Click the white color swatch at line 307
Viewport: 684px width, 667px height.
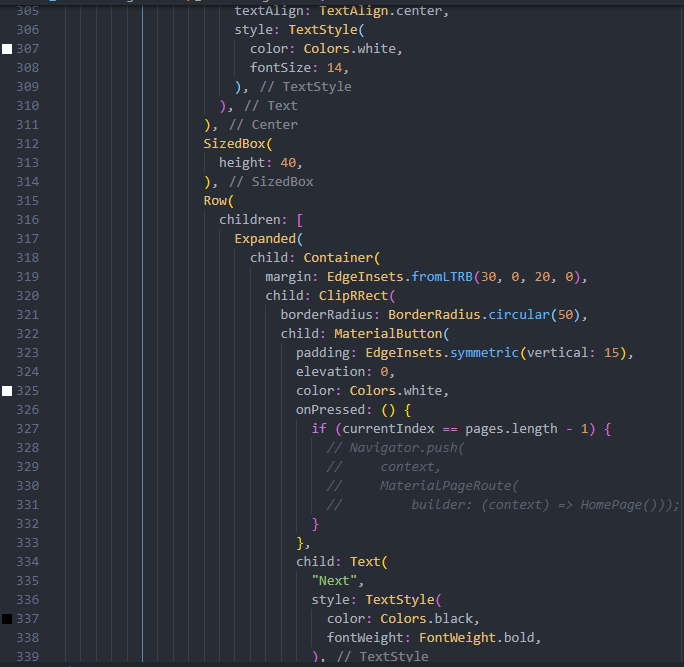[x=8, y=49]
